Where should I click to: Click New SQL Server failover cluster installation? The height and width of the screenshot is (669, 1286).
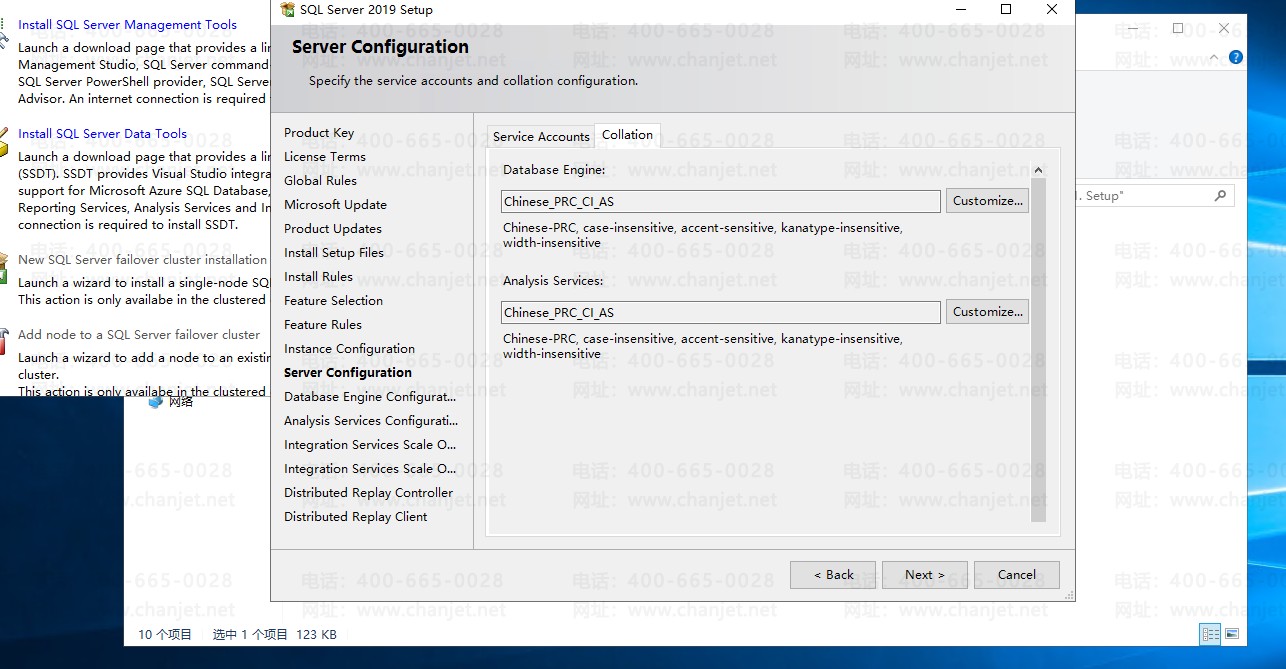point(143,260)
